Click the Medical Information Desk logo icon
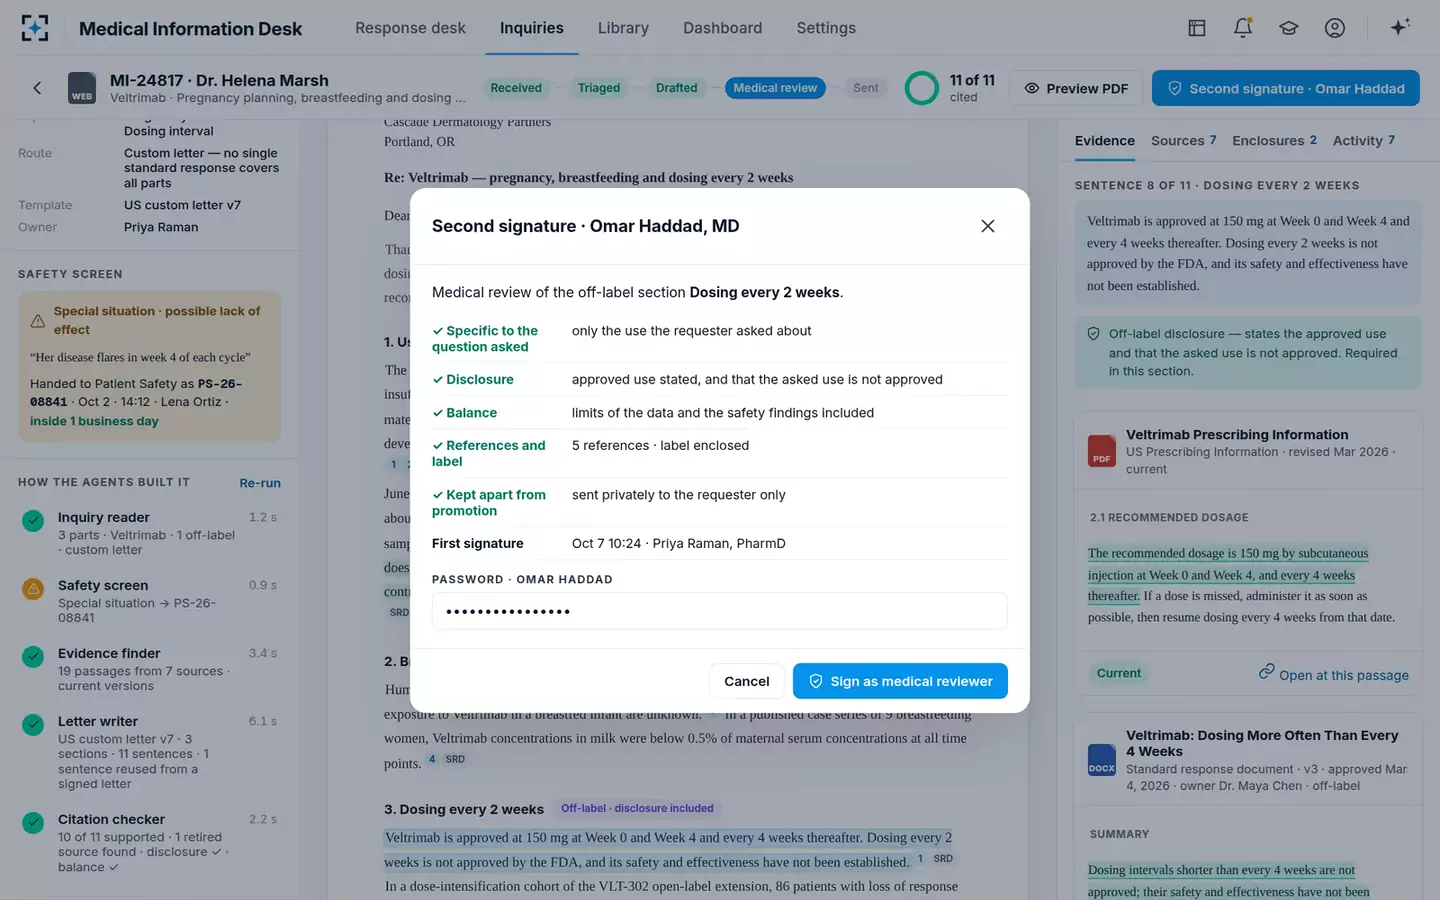The width and height of the screenshot is (1440, 900). tap(35, 28)
